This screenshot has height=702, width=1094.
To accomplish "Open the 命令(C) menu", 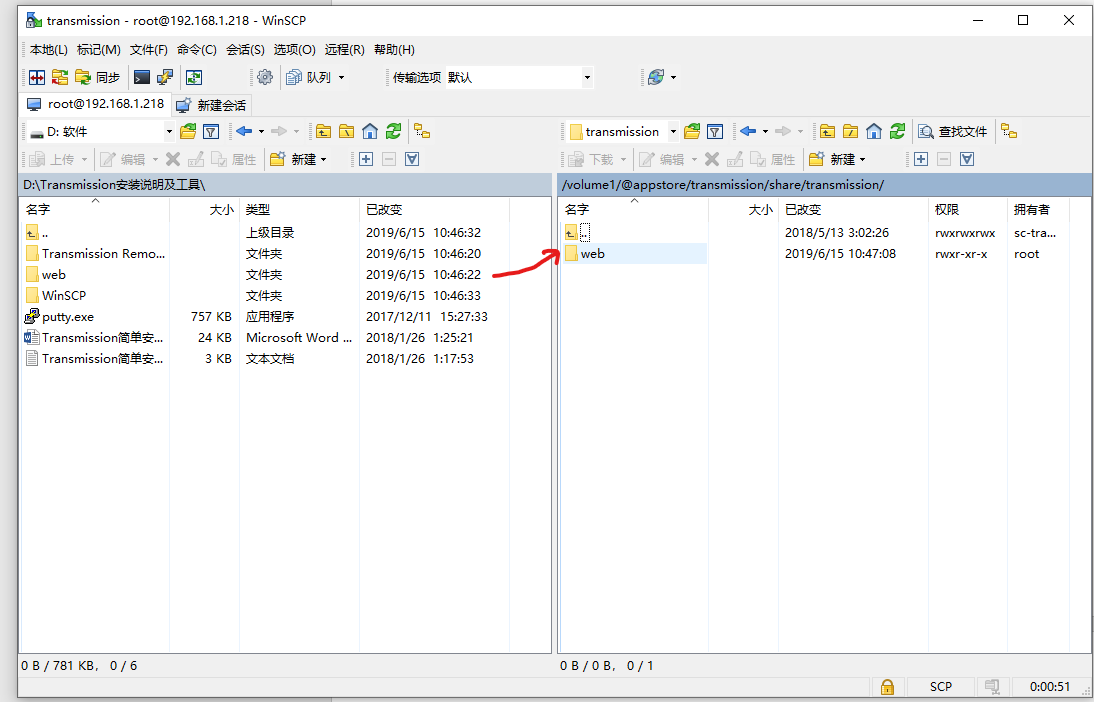I will click(x=197, y=50).
